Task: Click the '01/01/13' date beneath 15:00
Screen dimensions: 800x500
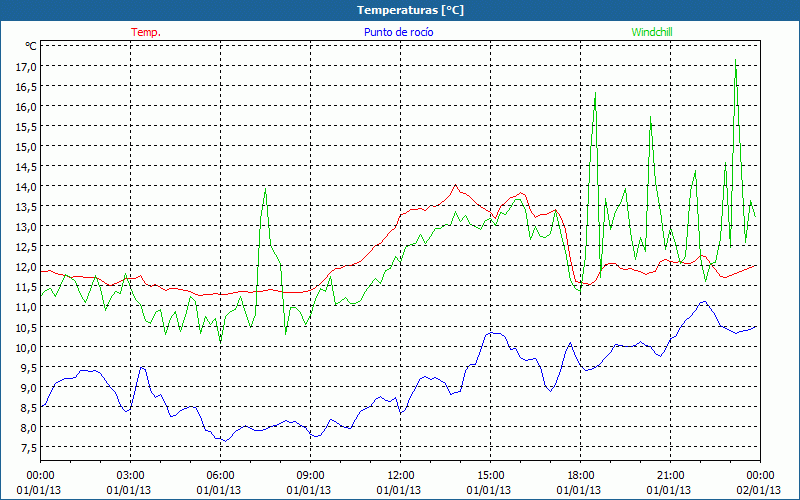Action: click(488, 490)
